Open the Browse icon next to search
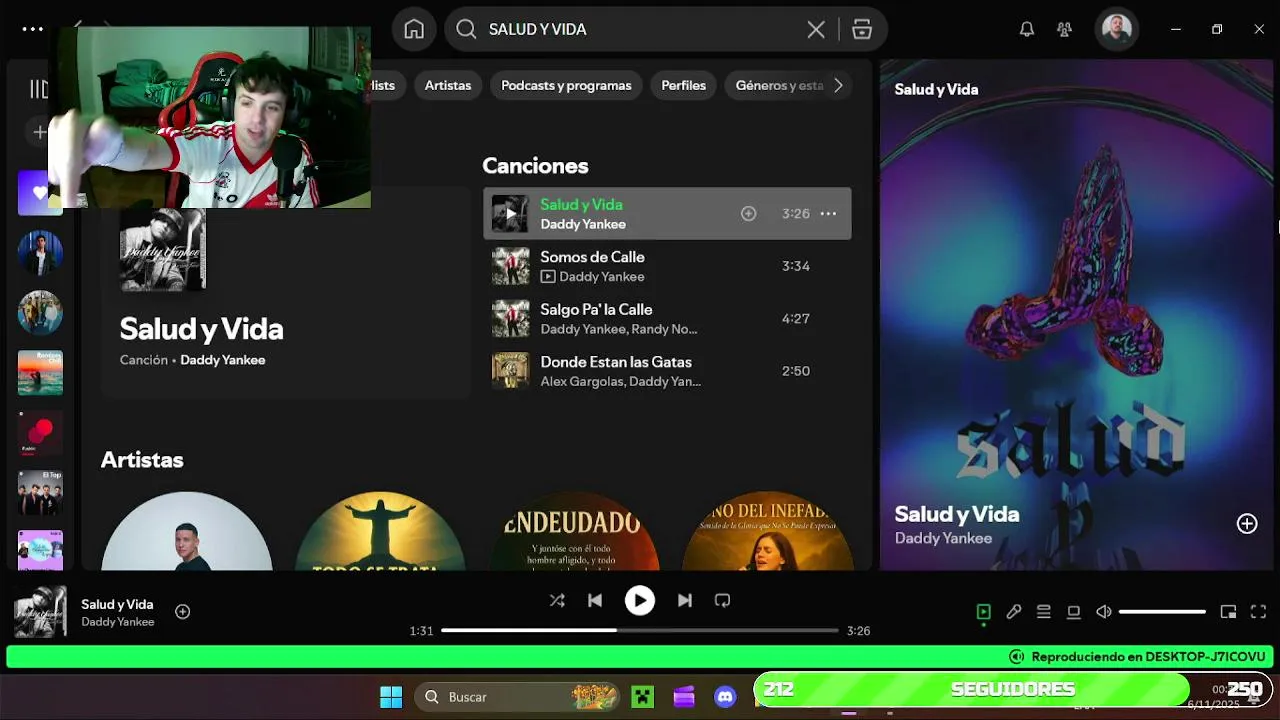This screenshot has height=720, width=1280. (x=862, y=30)
